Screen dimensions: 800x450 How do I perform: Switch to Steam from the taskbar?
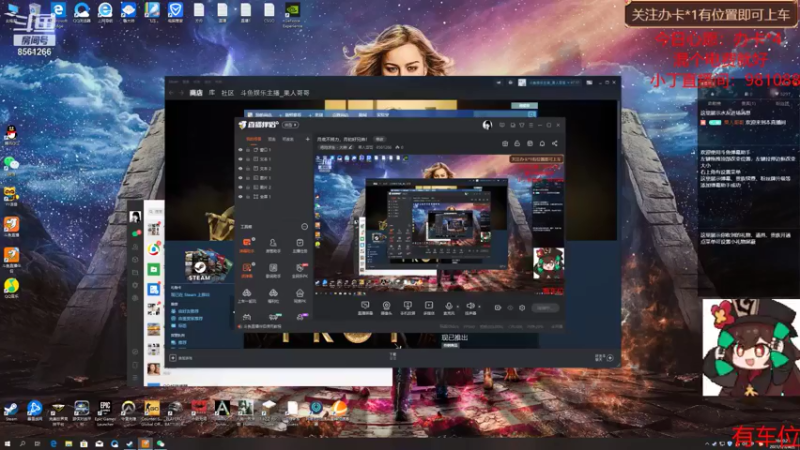[130, 444]
